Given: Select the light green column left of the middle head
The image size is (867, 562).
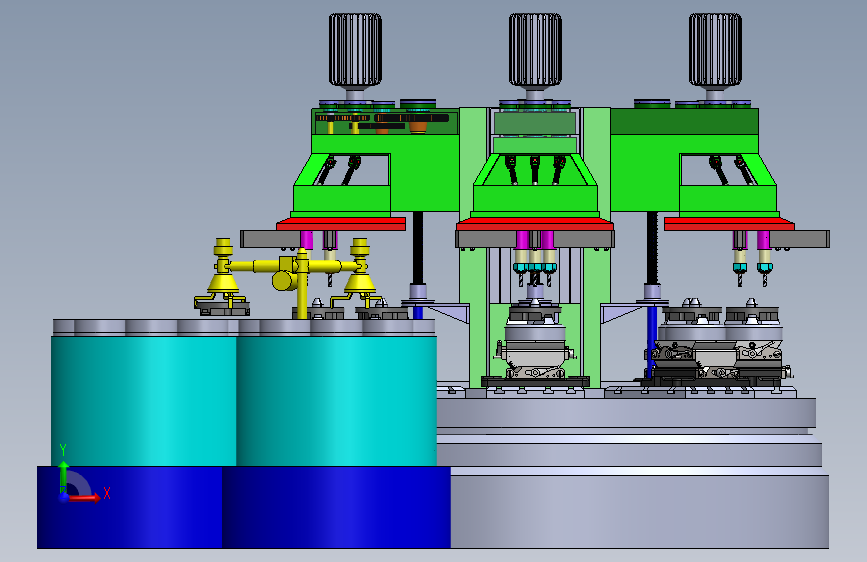Looking at the screenshot, I should 473,247.
